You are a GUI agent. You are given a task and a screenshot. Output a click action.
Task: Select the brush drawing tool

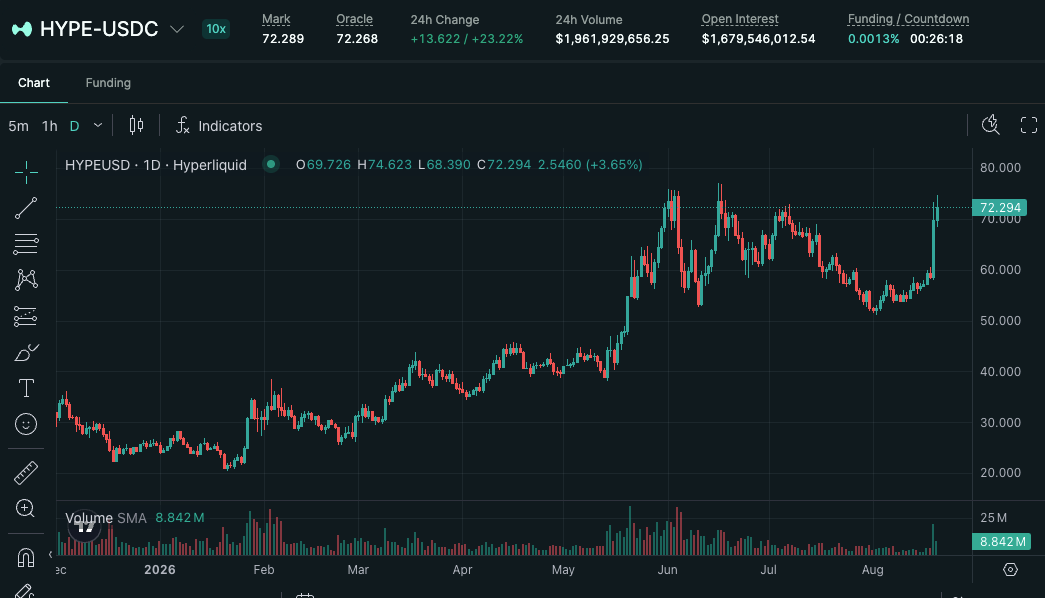(26, 352)
